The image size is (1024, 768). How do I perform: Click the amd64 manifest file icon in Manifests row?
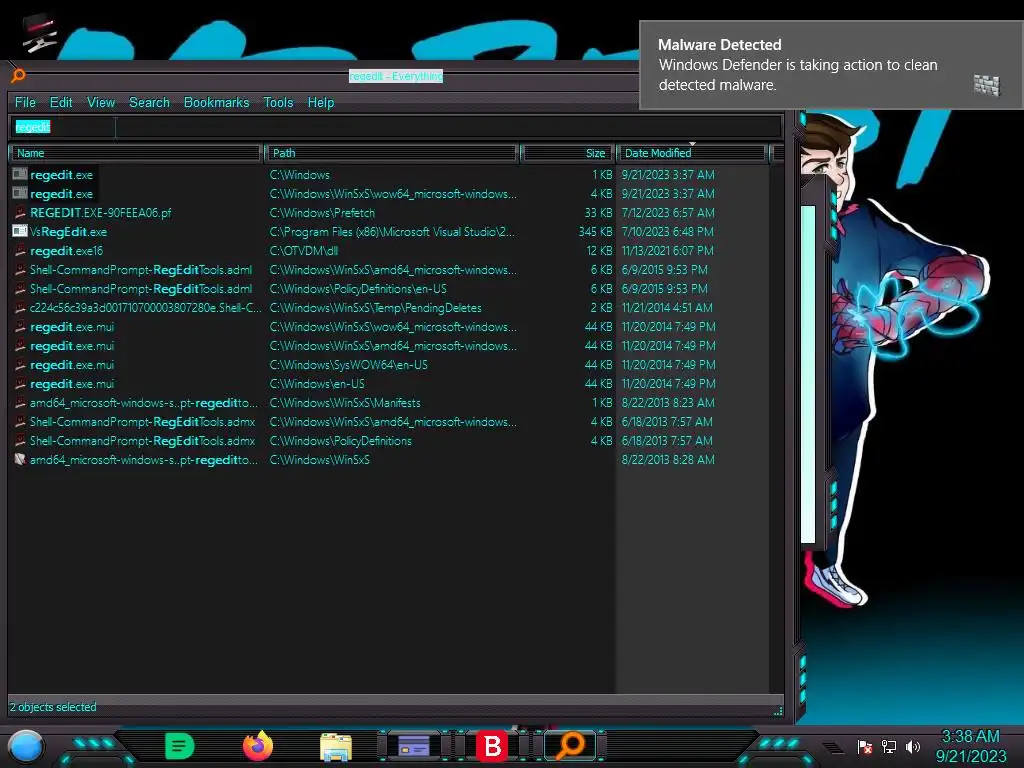click(20, 402)
